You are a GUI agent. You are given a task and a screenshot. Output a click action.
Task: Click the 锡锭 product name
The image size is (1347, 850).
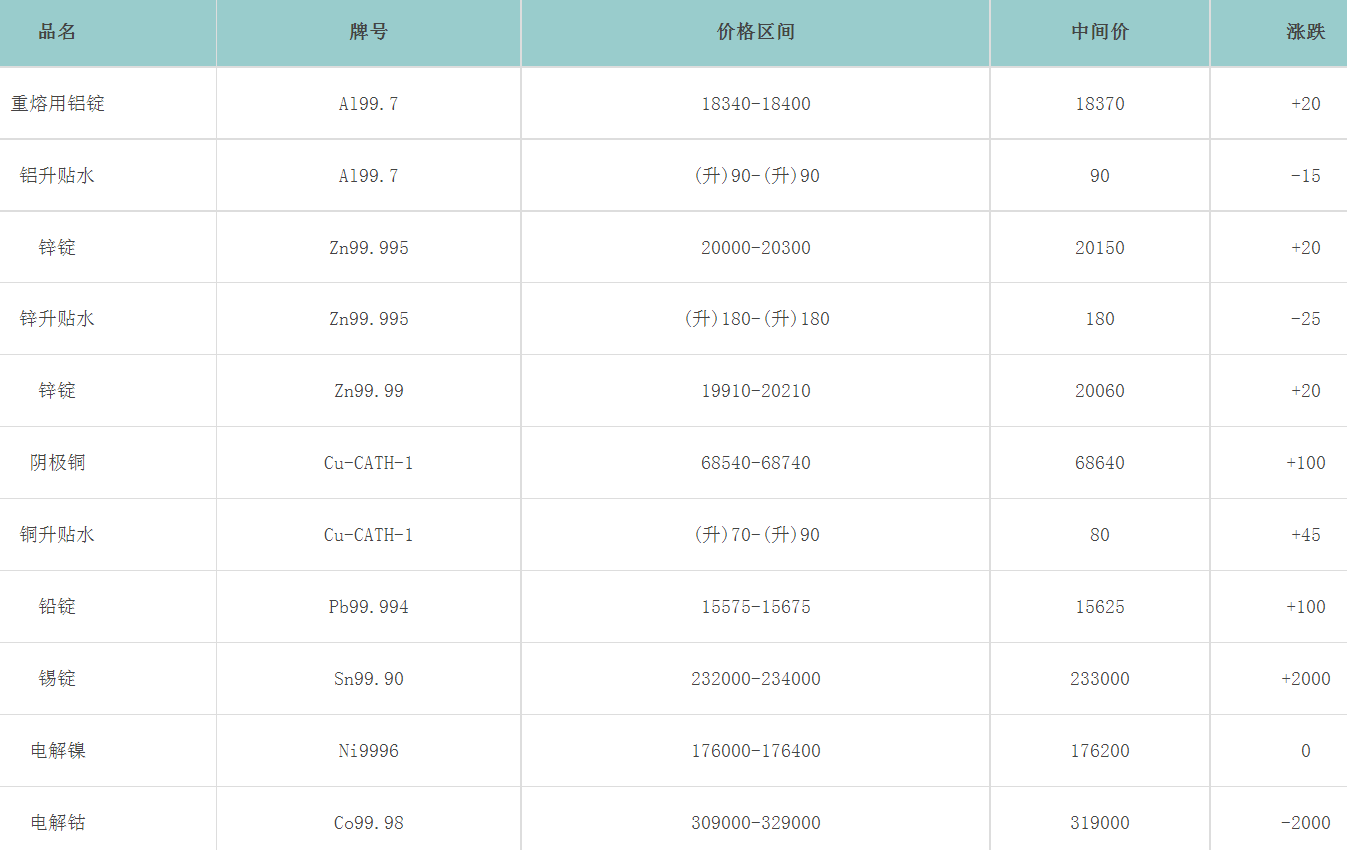click(x=57, y=679)
